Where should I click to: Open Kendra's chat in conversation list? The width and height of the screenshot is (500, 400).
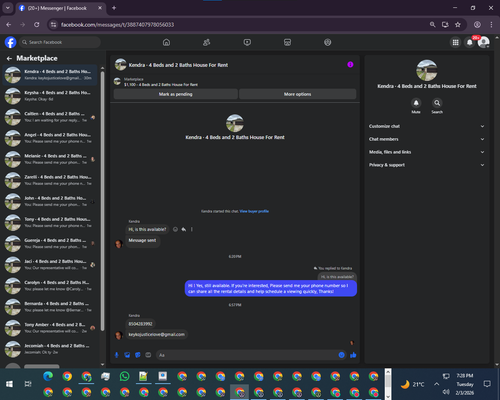pyautogui.click(x=50, y=75)
